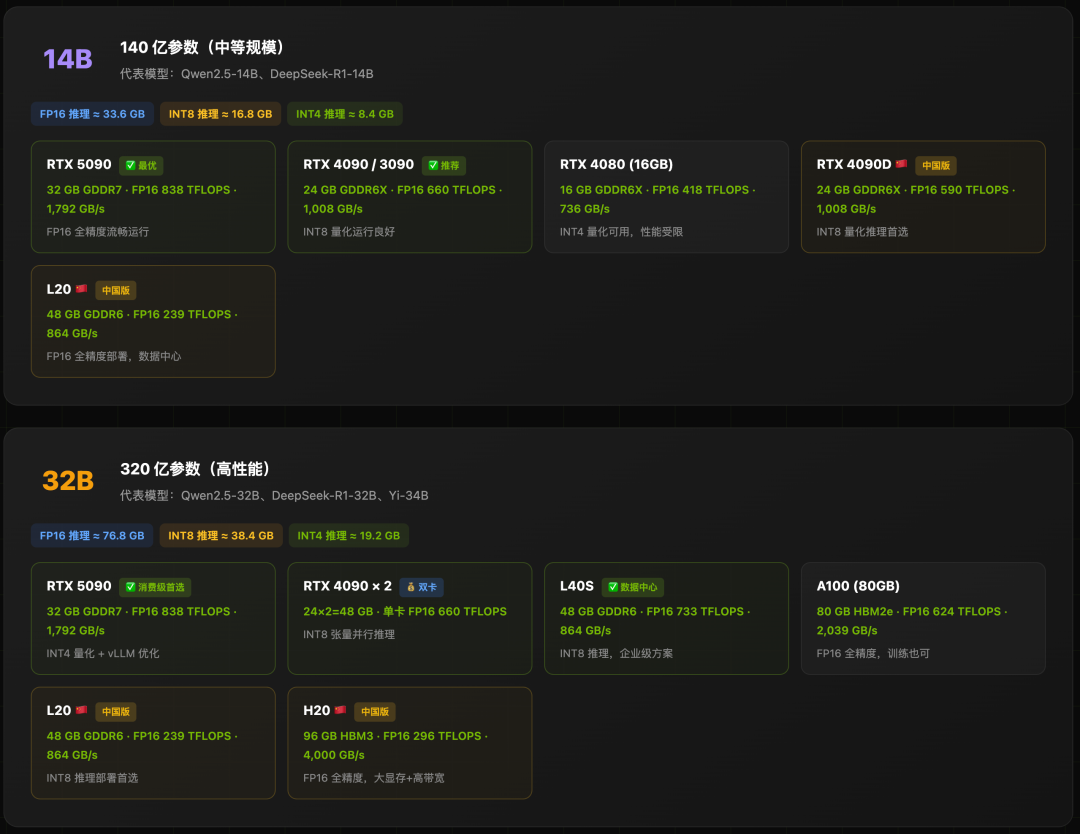1080x834 pixels.
Task: Click the flag icon next to L20 in the 32B section
Action: (81, 710)
